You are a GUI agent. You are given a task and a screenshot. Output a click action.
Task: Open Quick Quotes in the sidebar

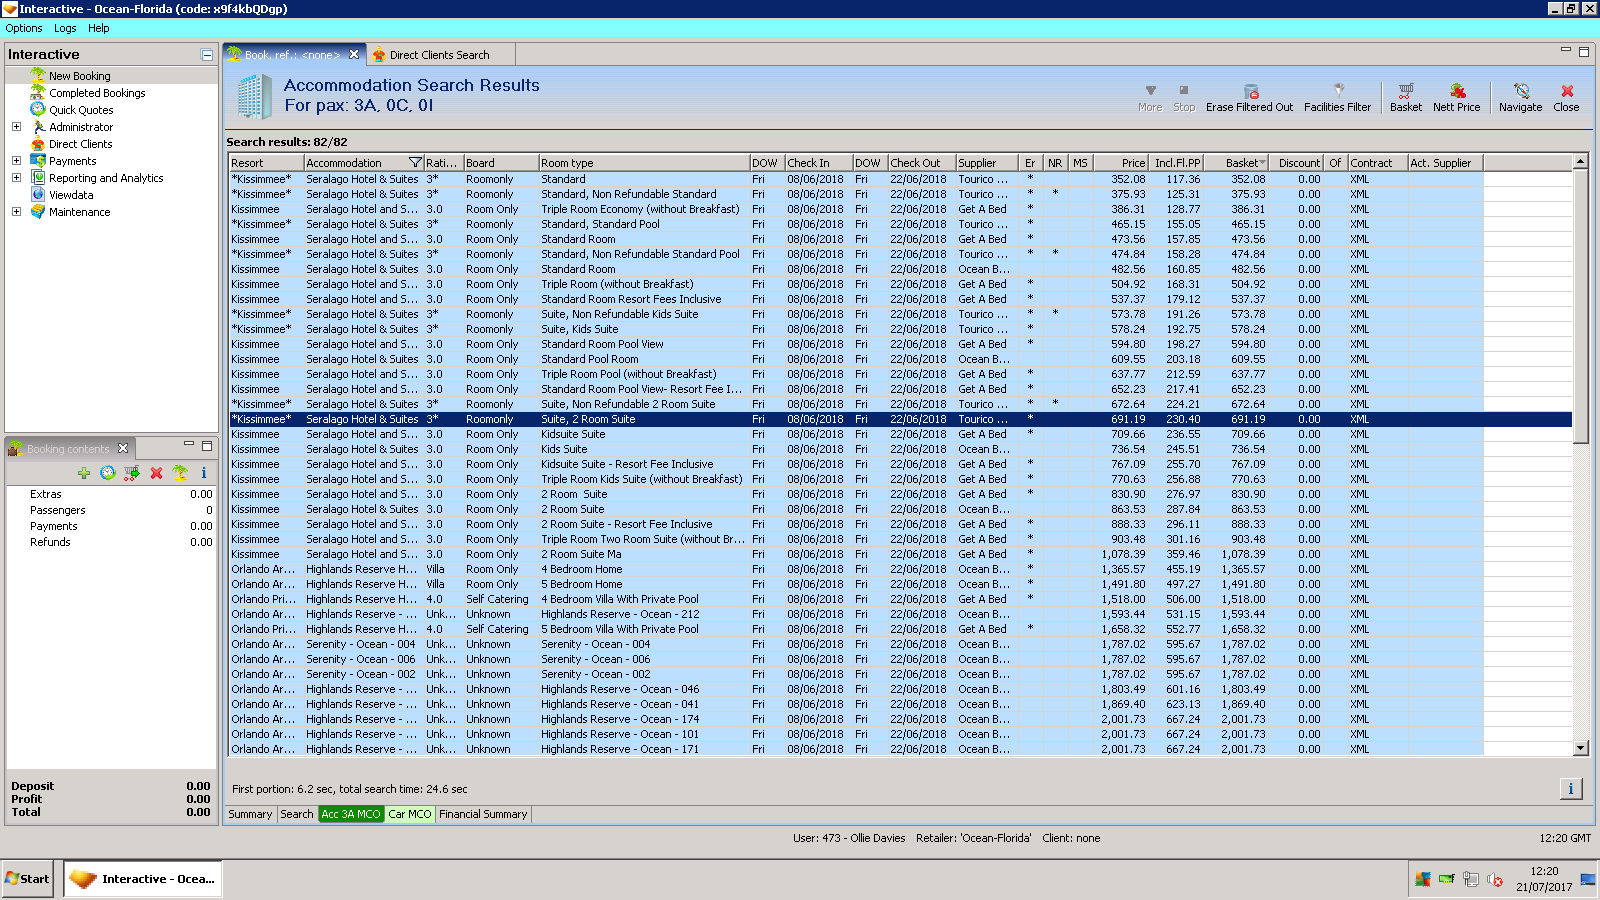(x=81, y=110)
